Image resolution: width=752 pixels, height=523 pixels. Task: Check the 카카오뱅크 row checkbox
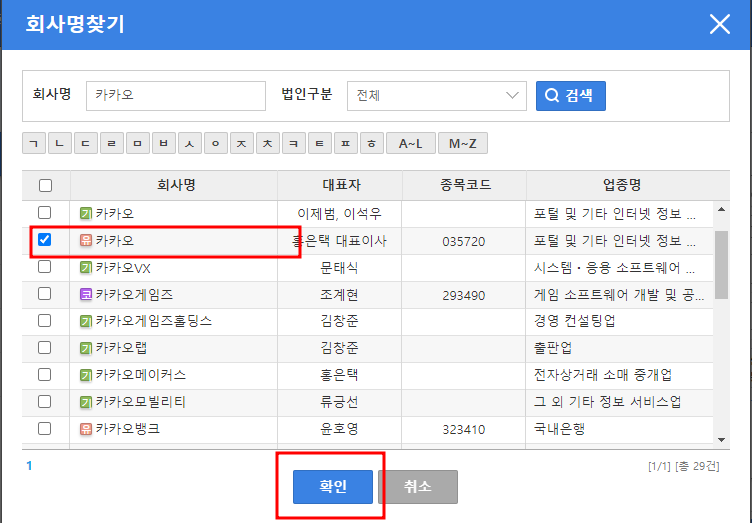pyautogui.click(x=45, y=428)
